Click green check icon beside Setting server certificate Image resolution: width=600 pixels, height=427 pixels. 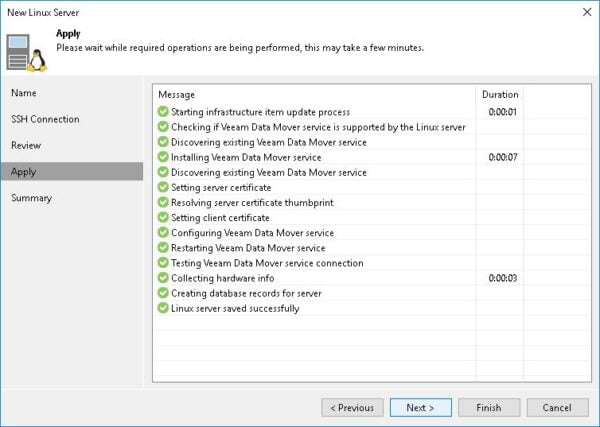click(163, 187)
